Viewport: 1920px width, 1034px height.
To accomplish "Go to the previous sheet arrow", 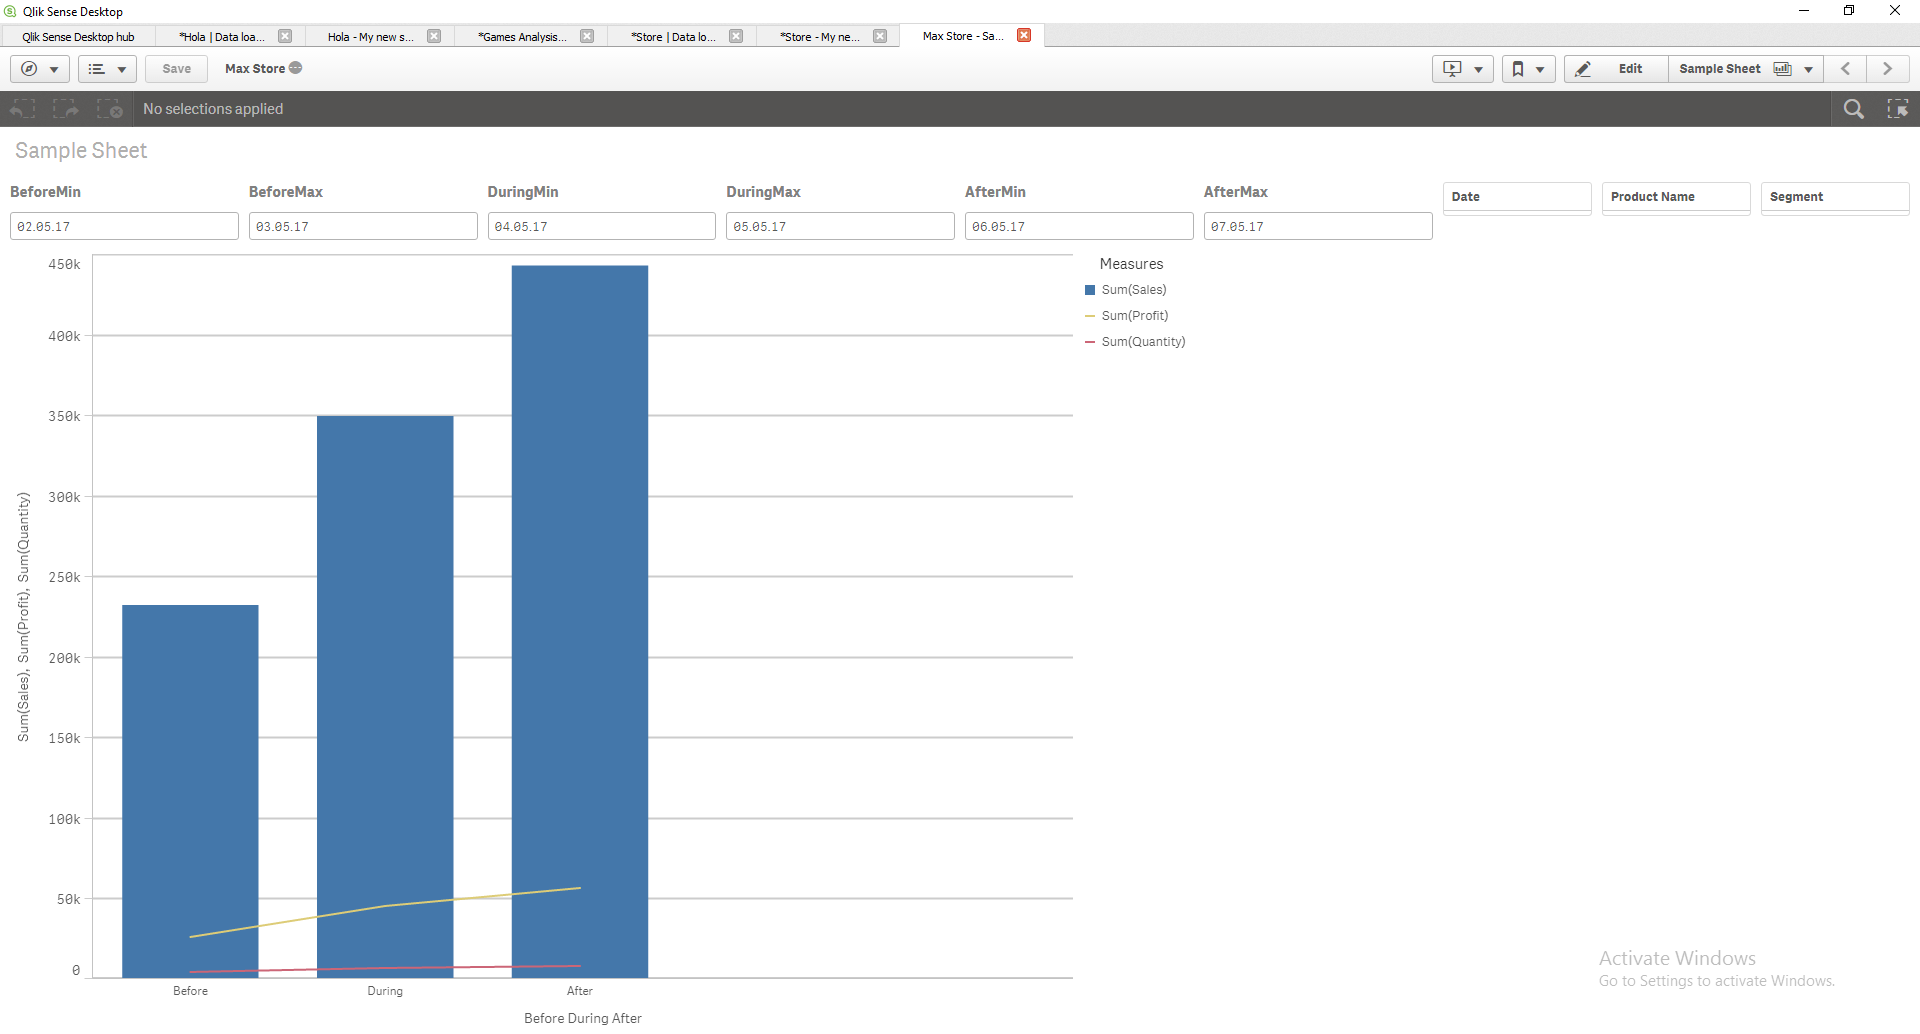I will point(1846,69).
